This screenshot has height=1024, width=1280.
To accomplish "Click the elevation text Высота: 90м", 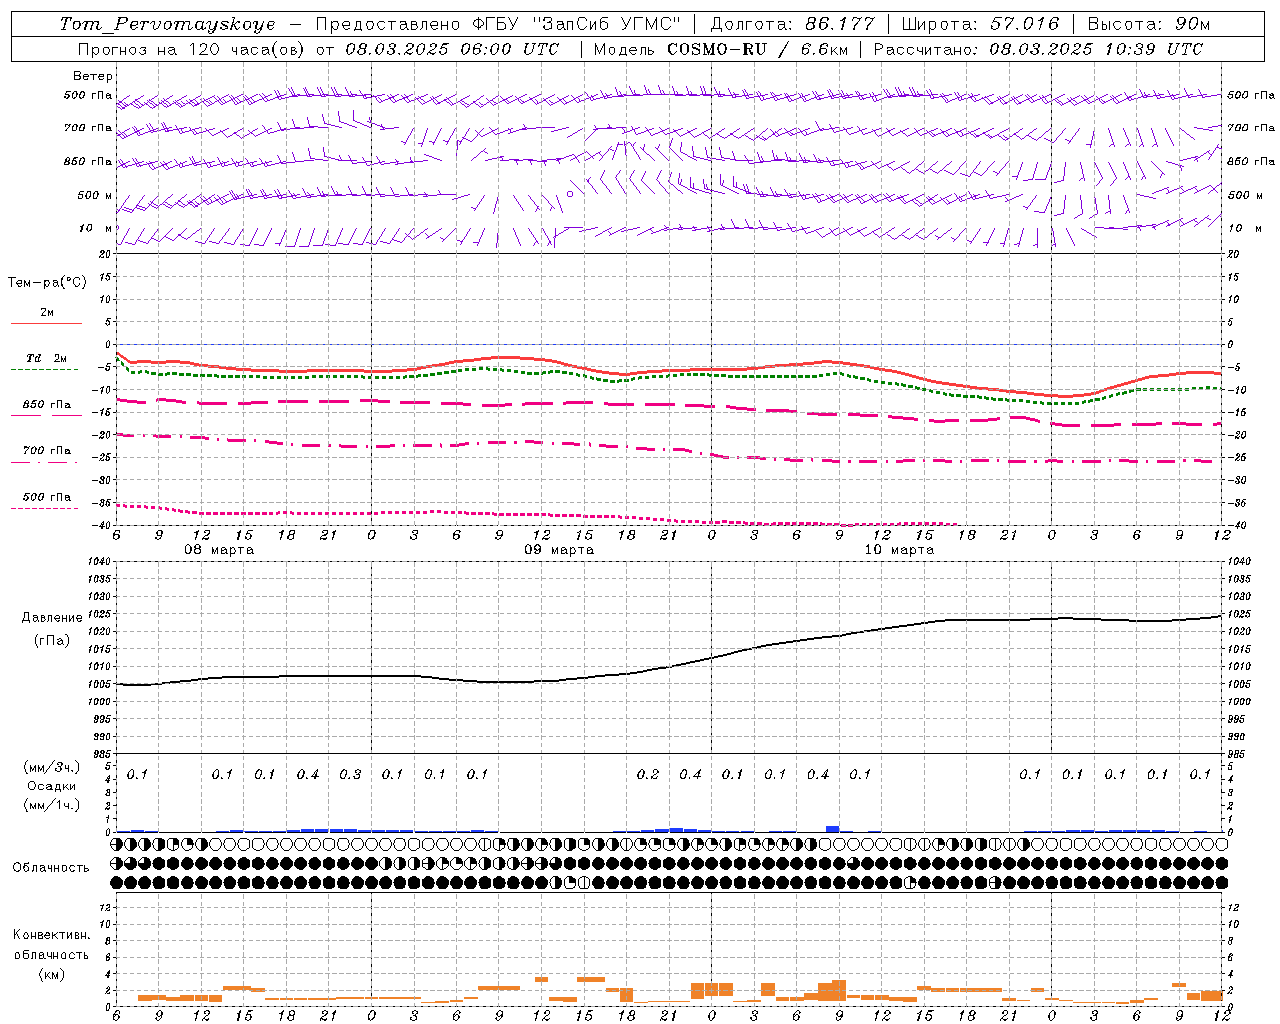I will point(1149,24).
